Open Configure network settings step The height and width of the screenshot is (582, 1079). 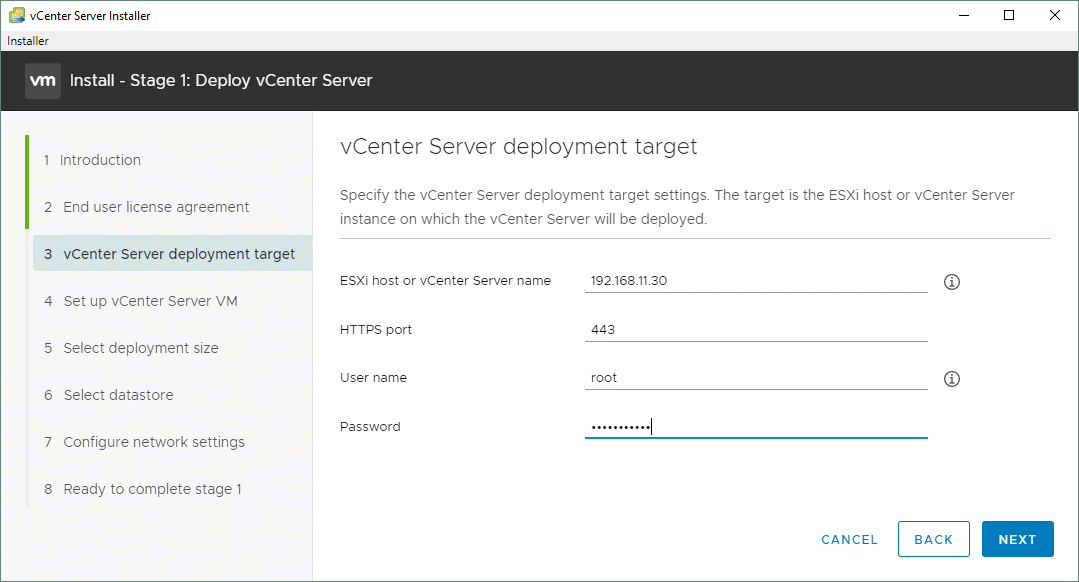point(153,442)
